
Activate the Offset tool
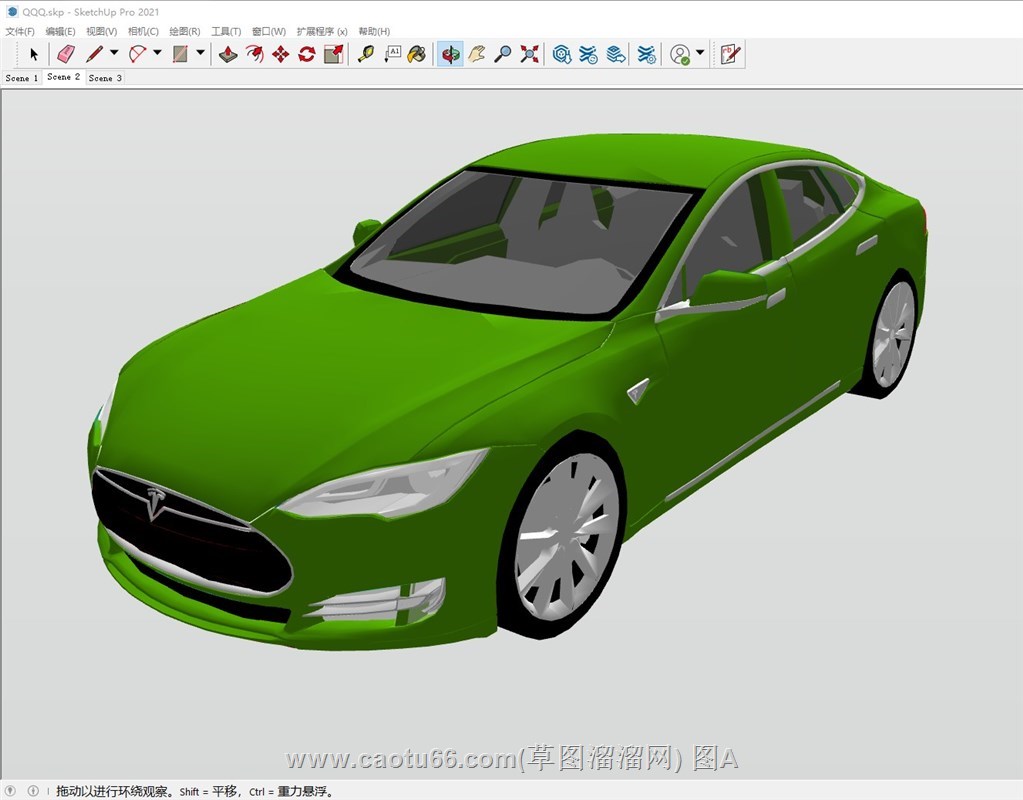[254, 54]
